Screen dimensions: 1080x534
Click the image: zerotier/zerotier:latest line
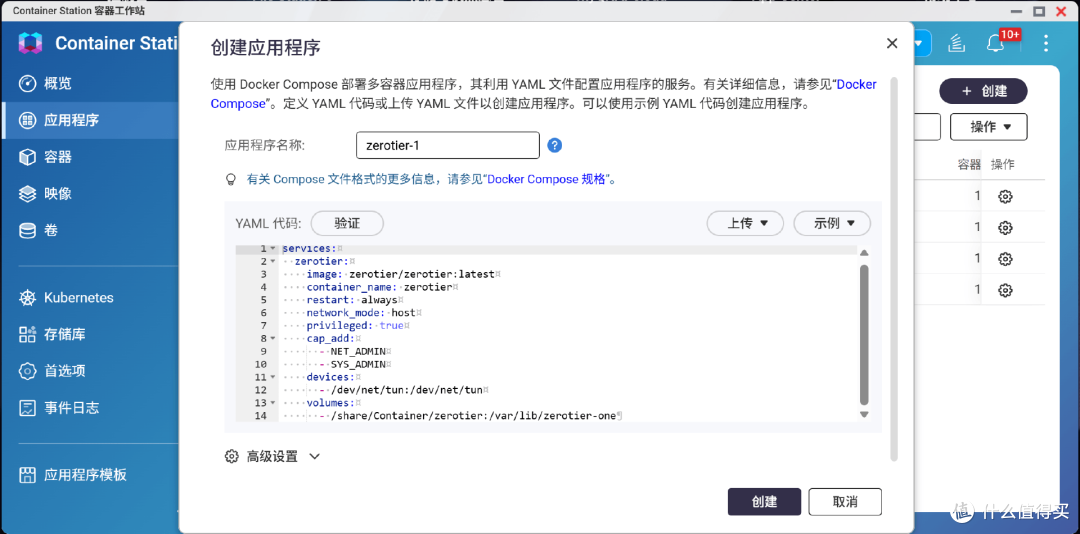[x=403, y=274]
